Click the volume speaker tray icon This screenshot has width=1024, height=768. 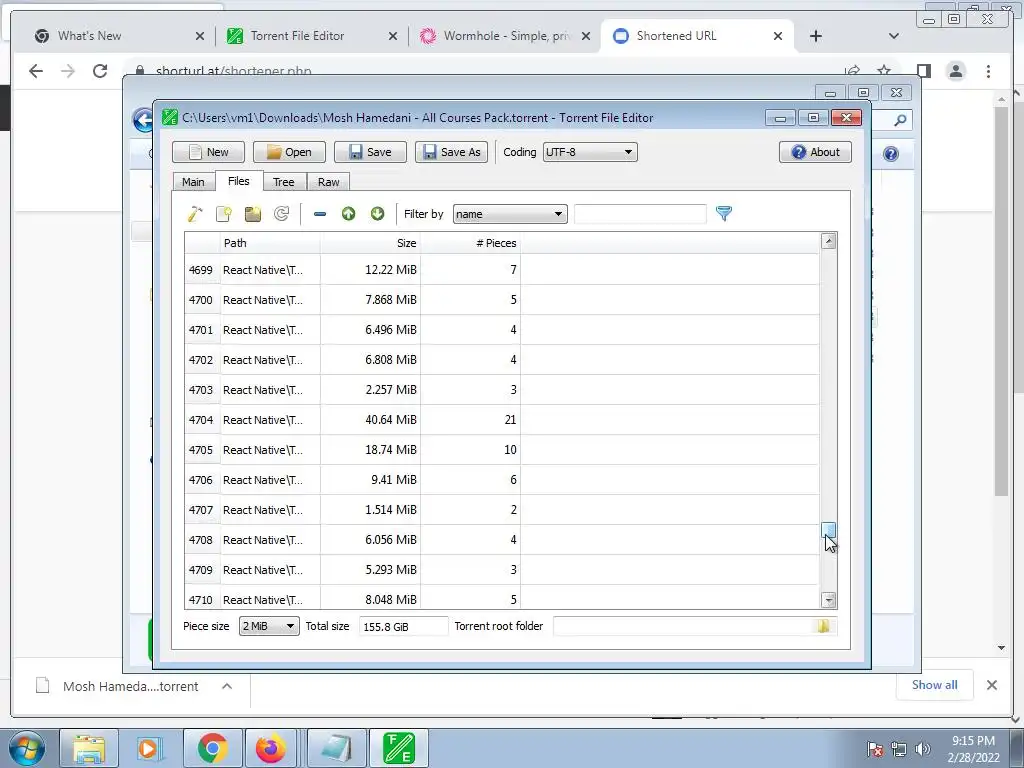(923, 749)
